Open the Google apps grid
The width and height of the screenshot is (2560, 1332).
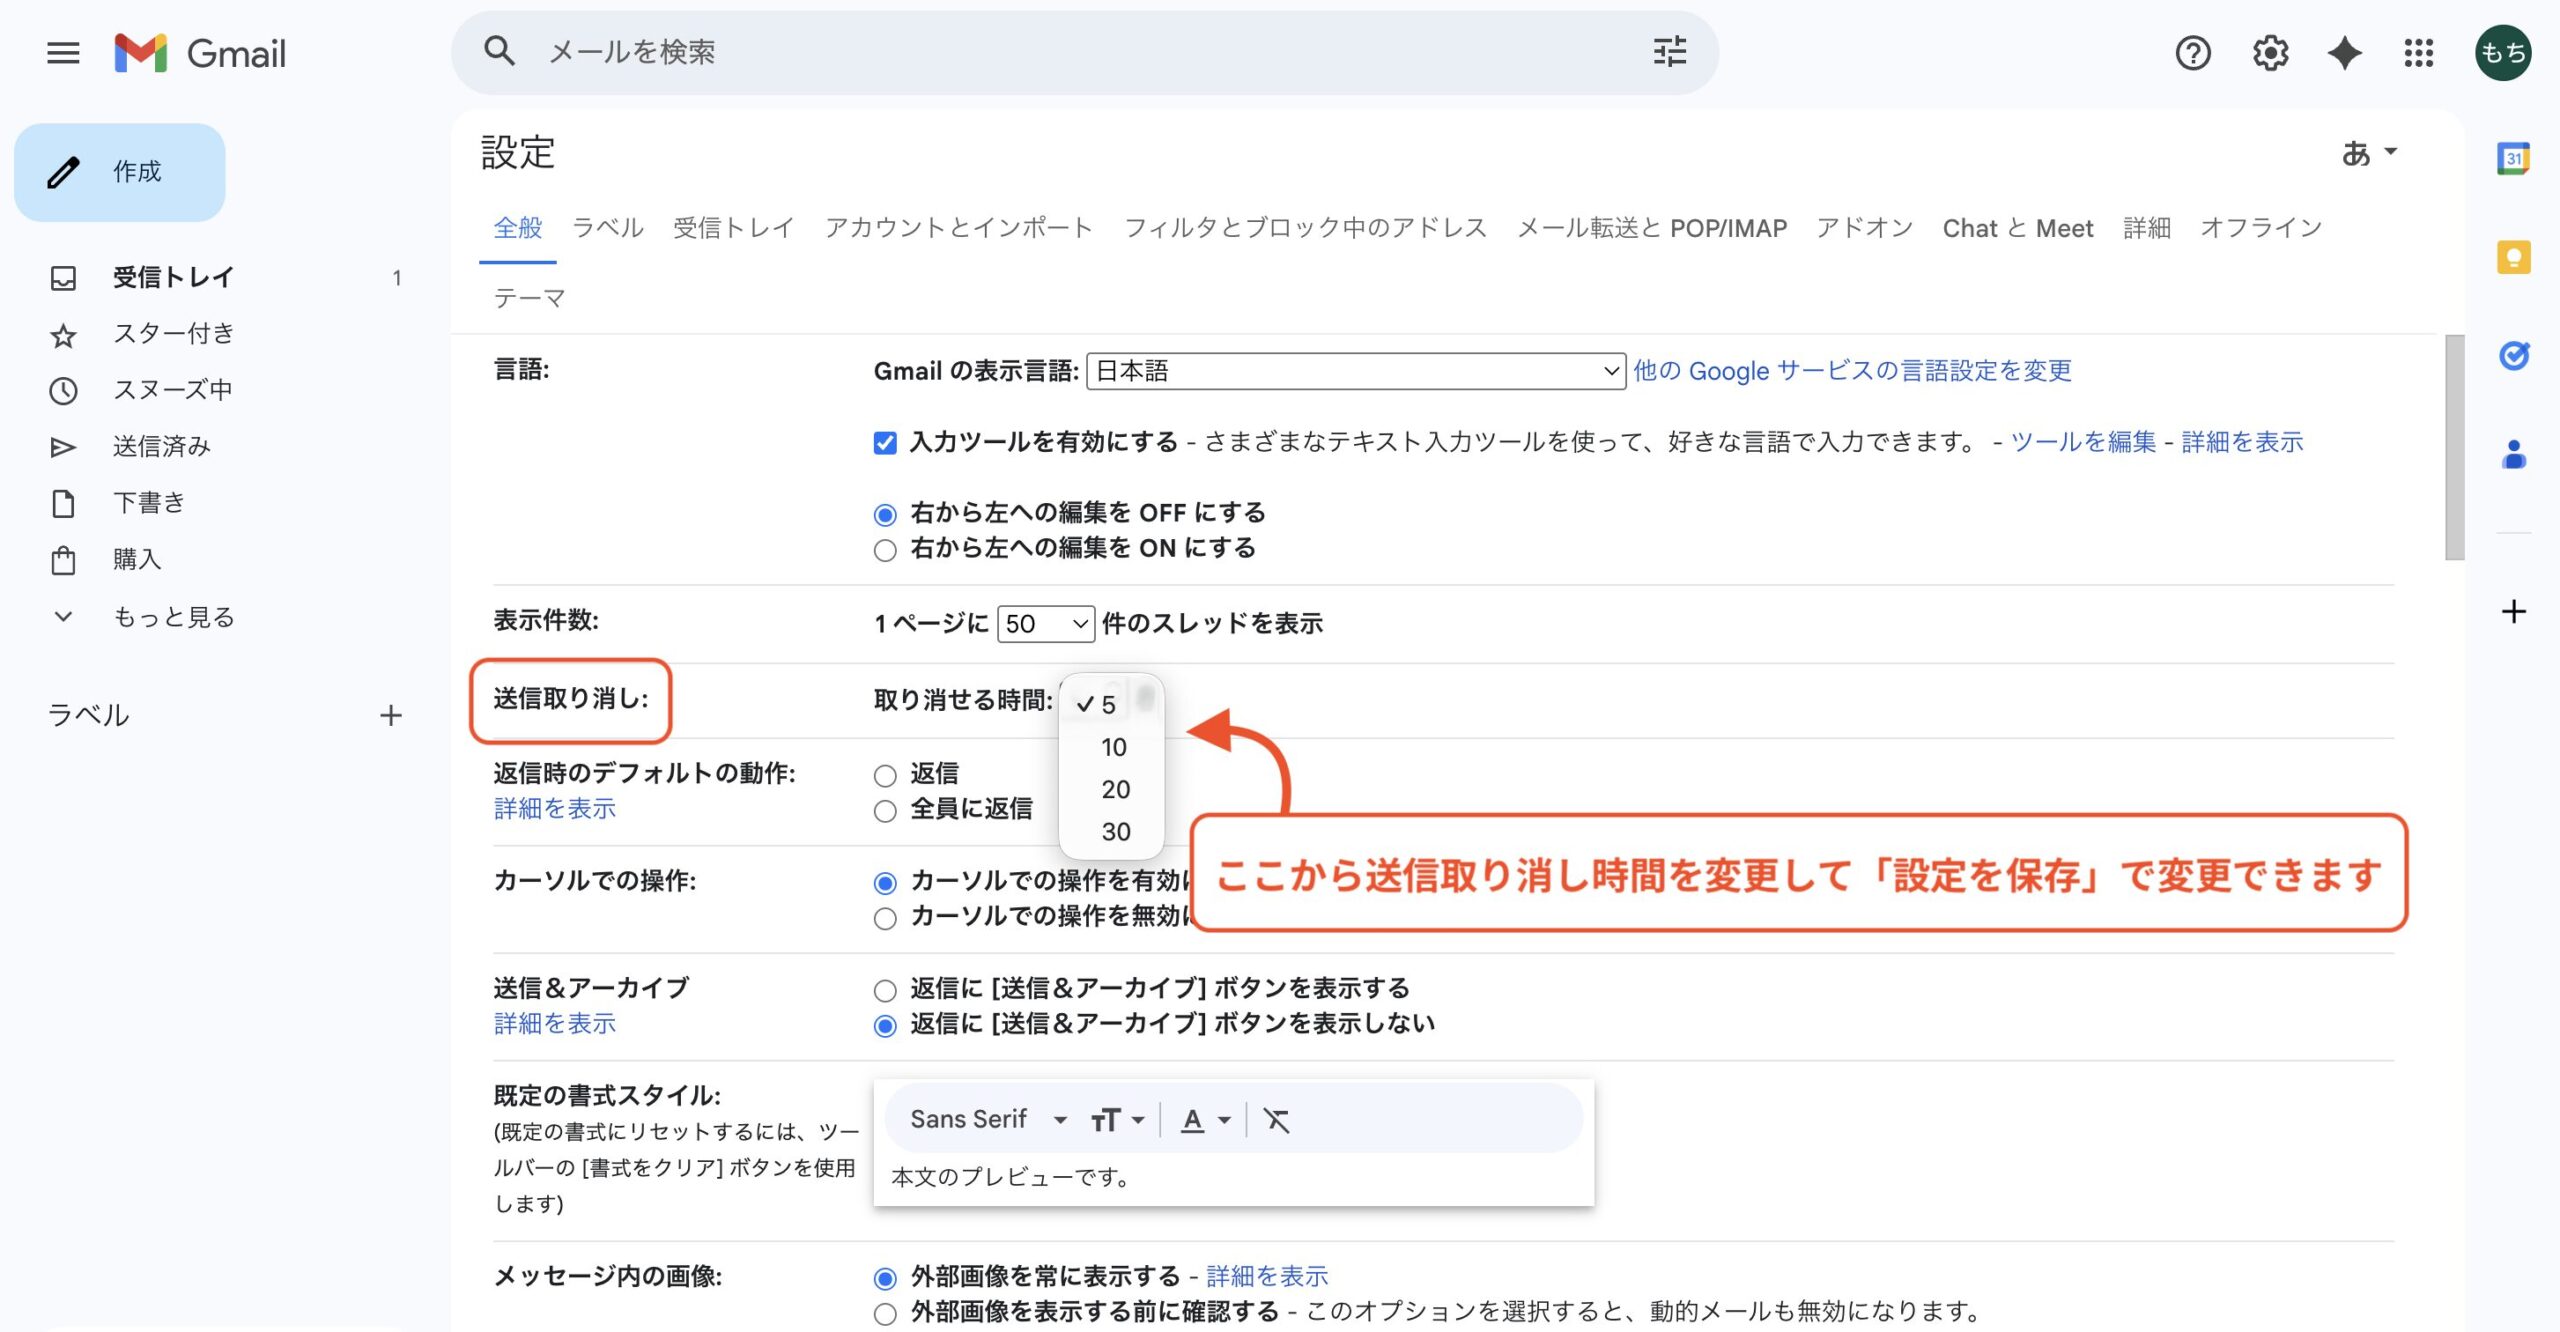2418,53
